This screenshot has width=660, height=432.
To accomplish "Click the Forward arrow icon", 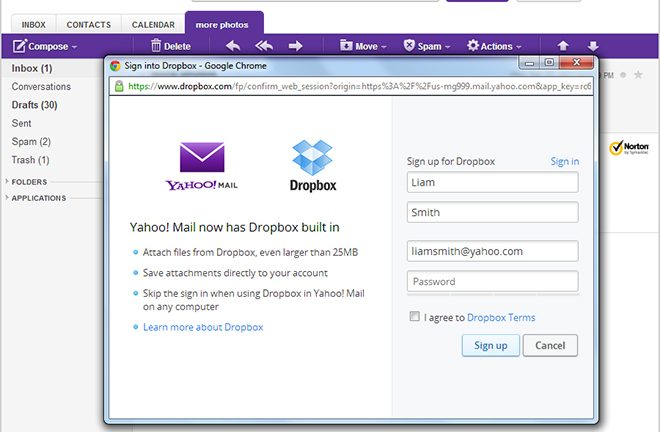I will (295, 45).
